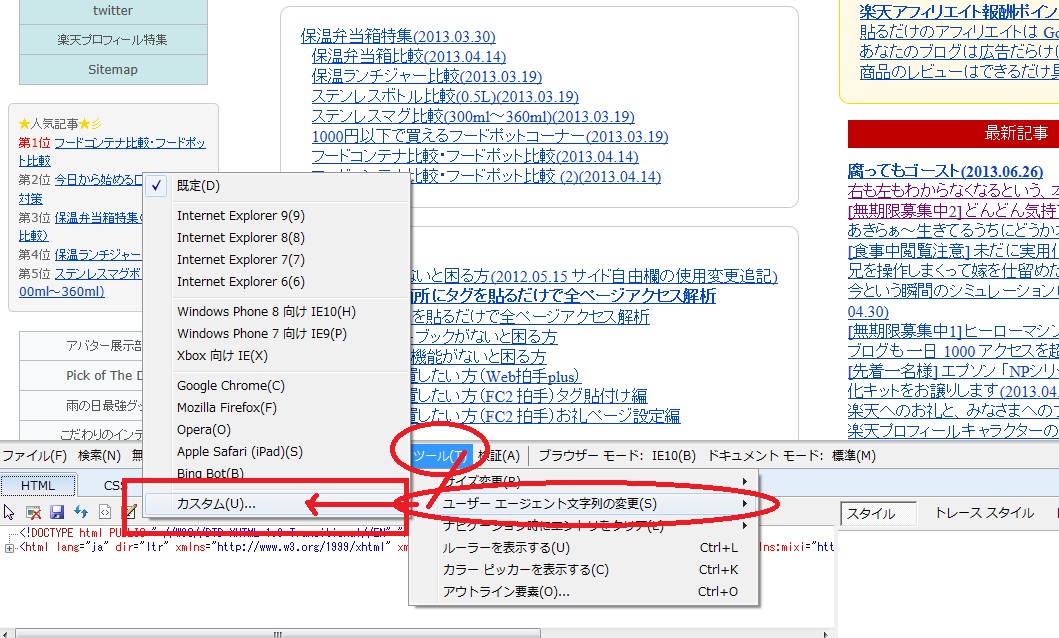
Task: Click the element source view icon
Action: [105, 512]
